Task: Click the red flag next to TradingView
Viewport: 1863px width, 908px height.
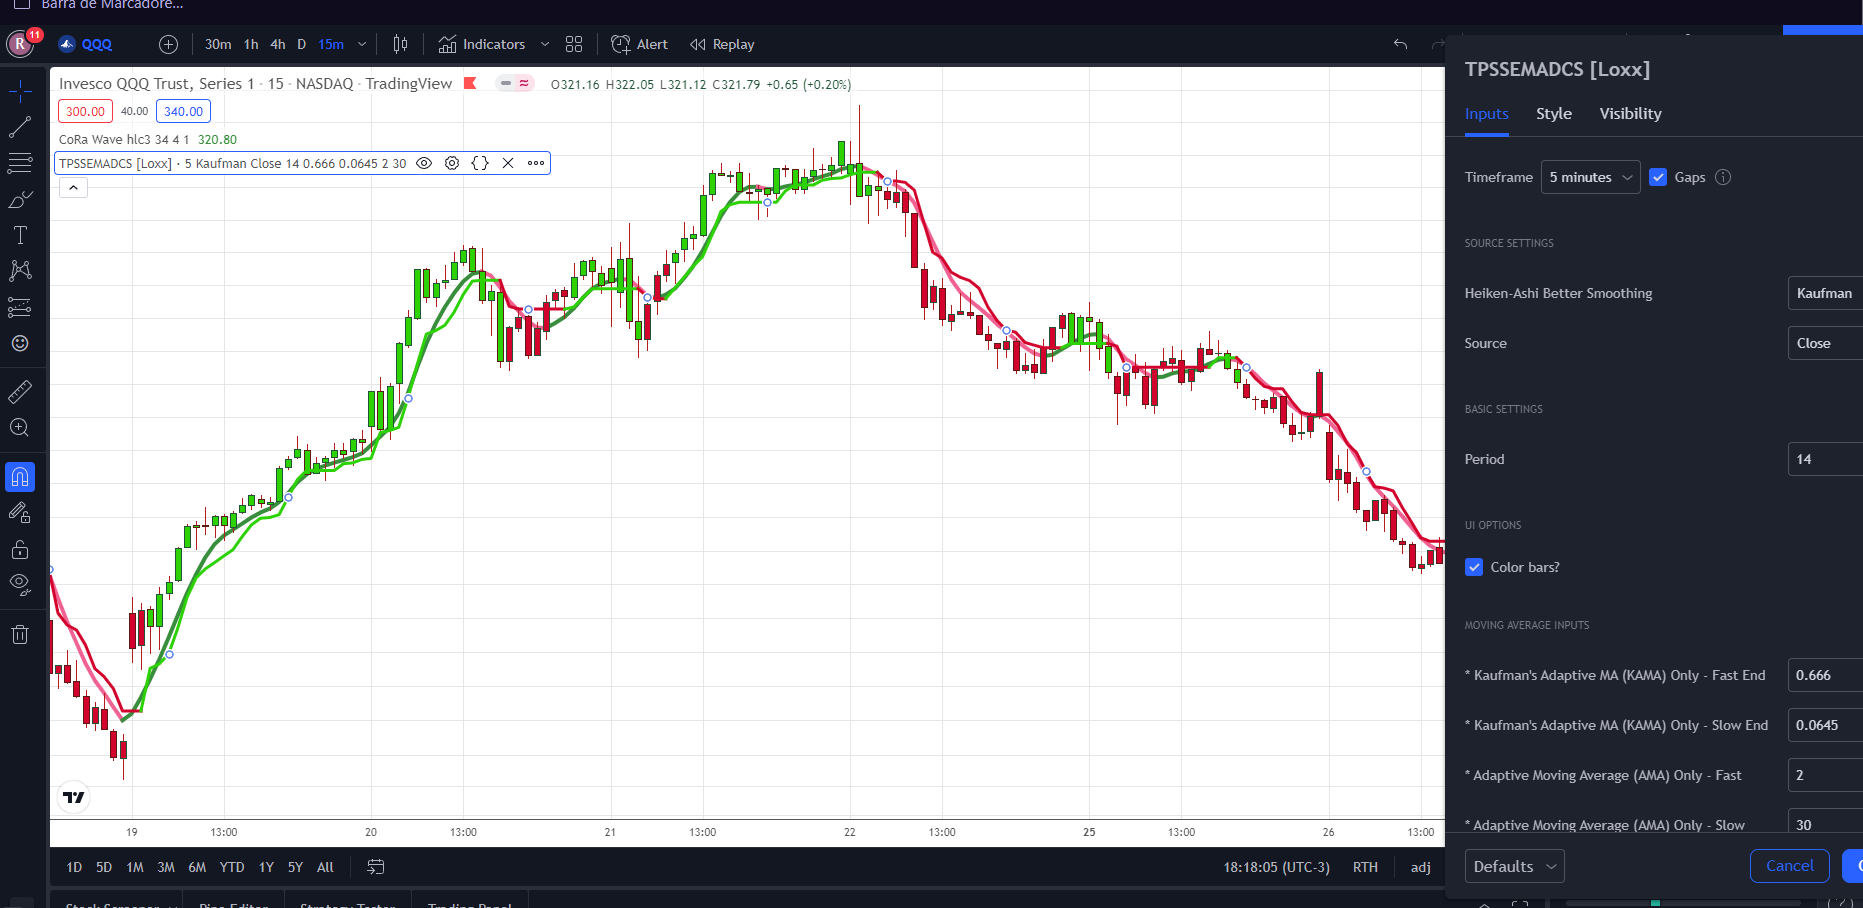Action: pos(470,83)
